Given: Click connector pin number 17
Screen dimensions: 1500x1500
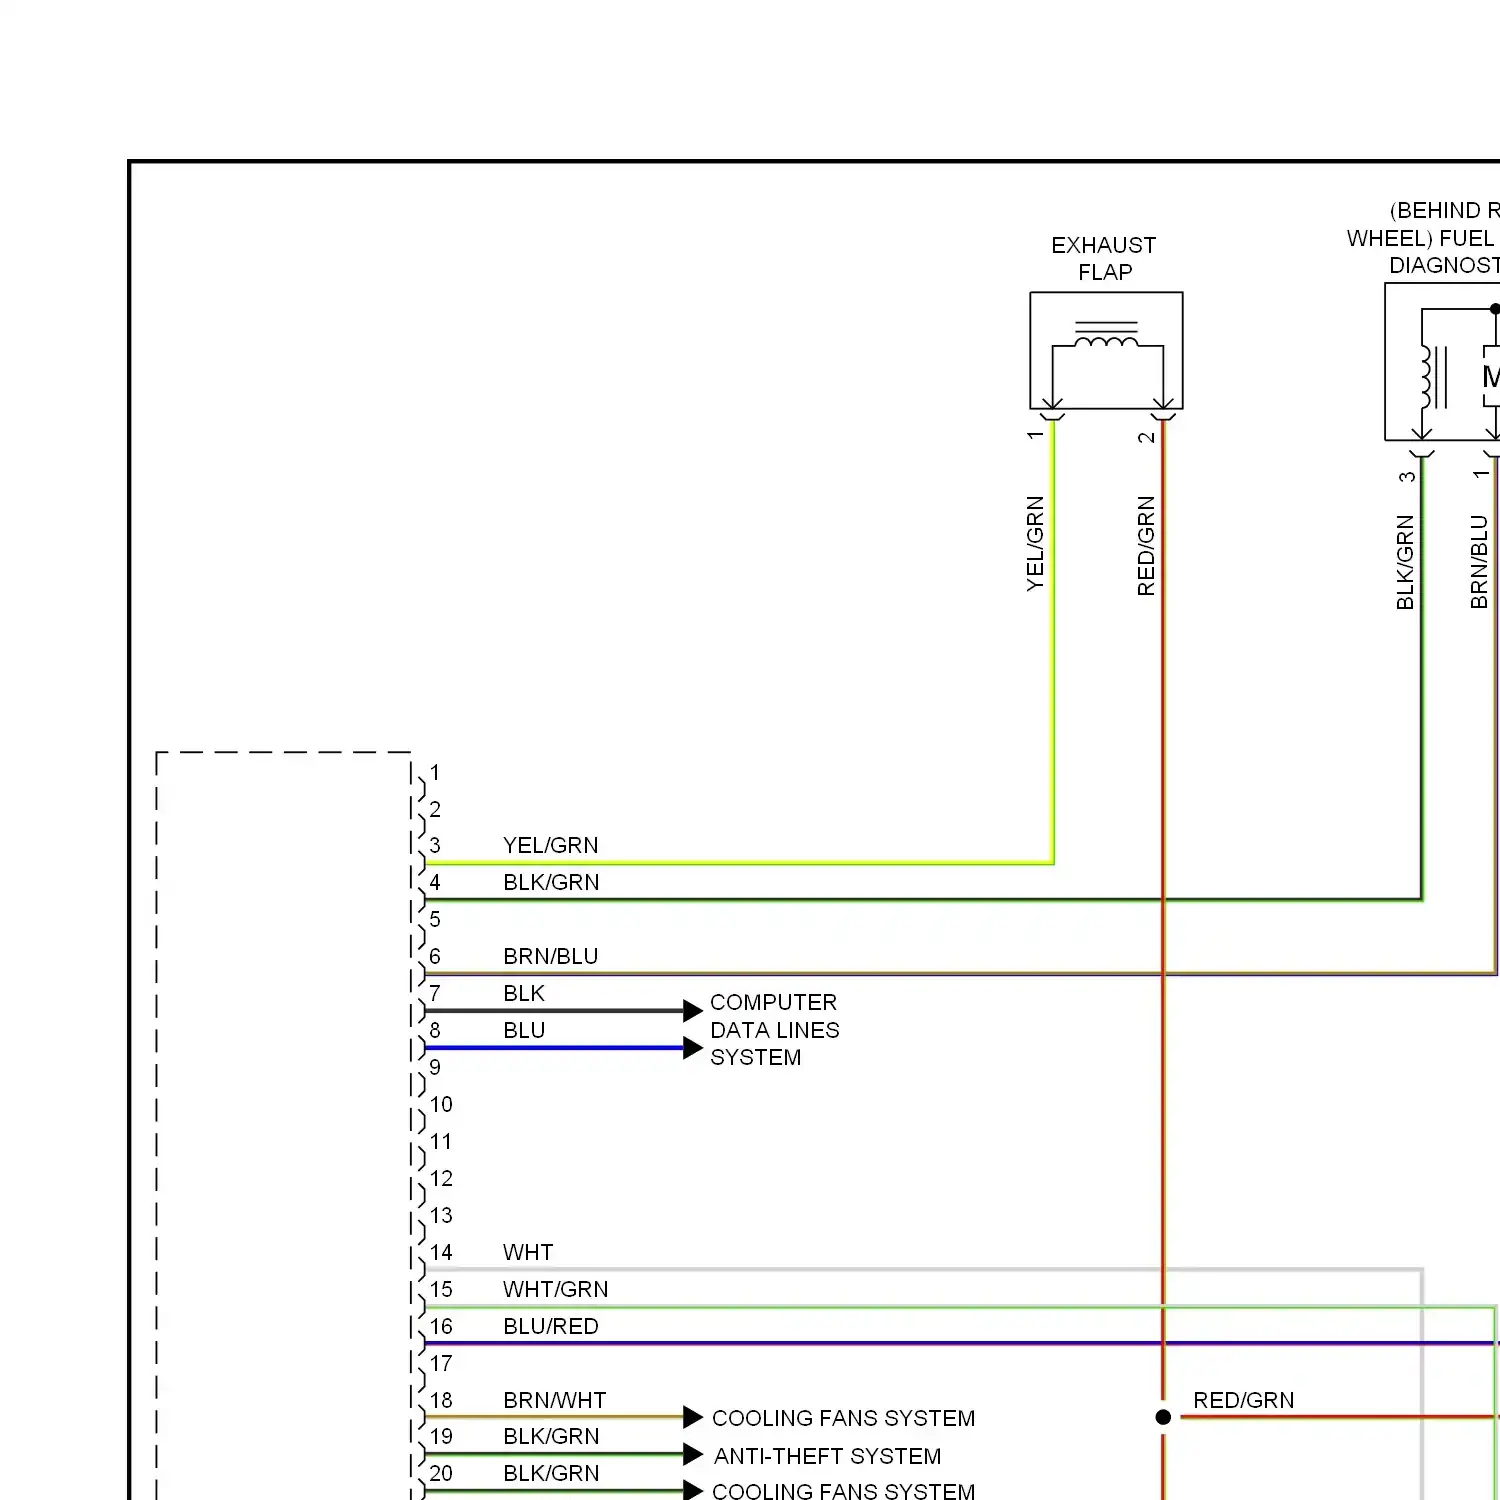Looking at the screenshot, I should tap(441, 1363).
